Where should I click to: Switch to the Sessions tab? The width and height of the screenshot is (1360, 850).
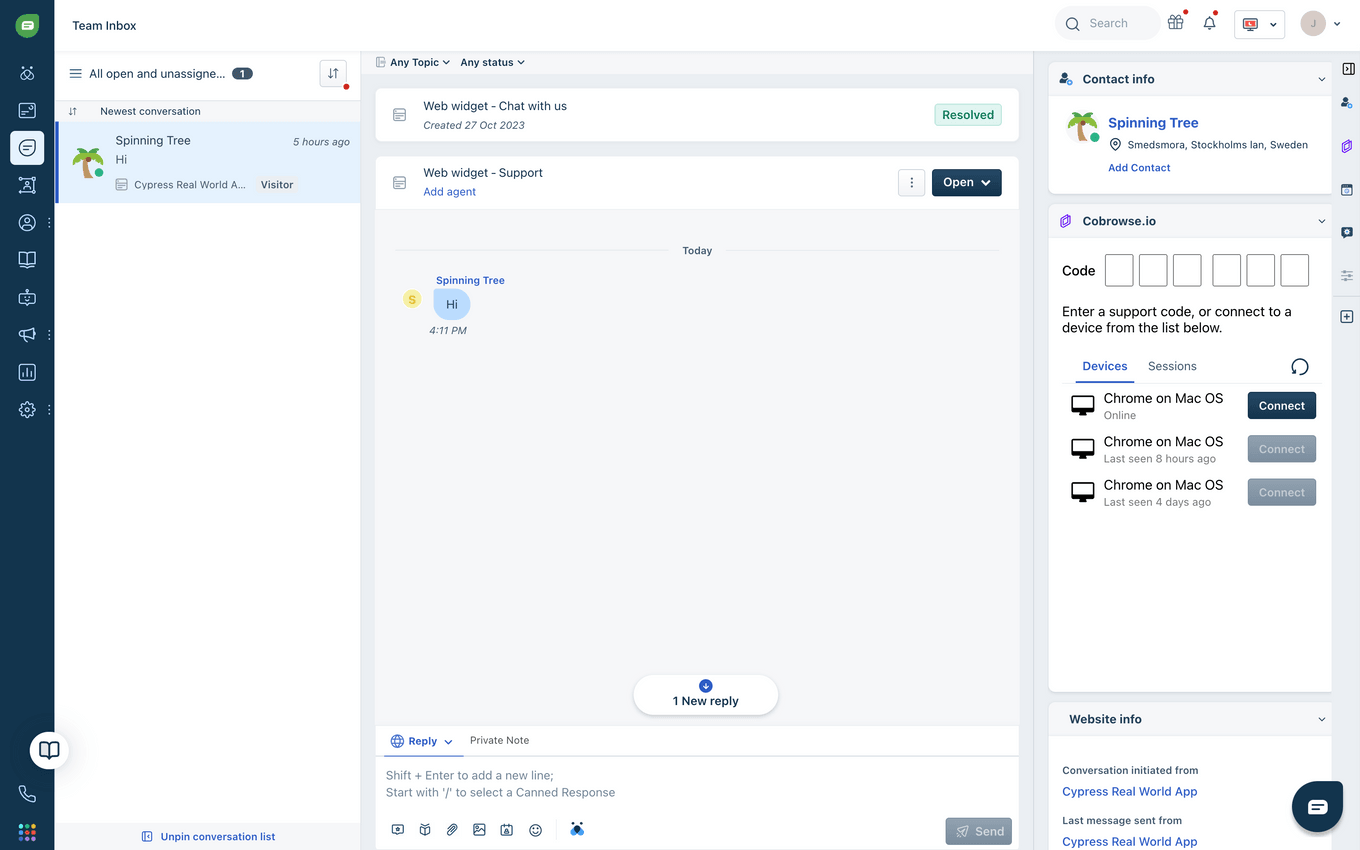pyautogui.click(x=1172, y=366)
